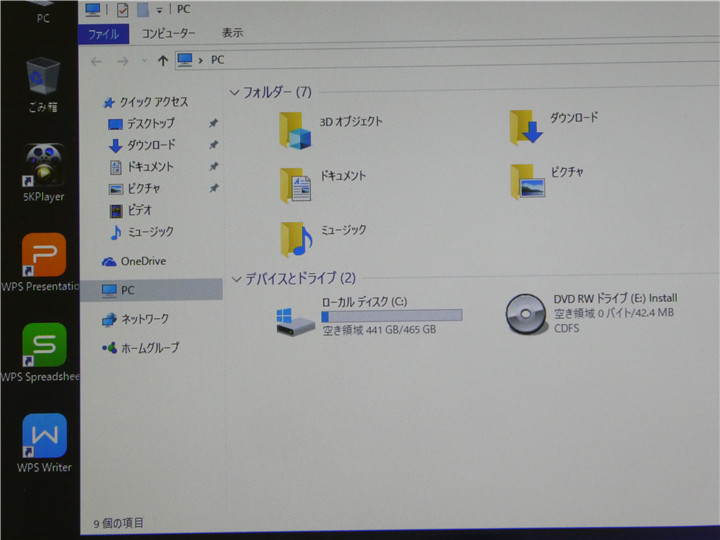The image size is (720, 540).
Task: Click the 9 個の項目 status bar text
Action: click(118, 523)
